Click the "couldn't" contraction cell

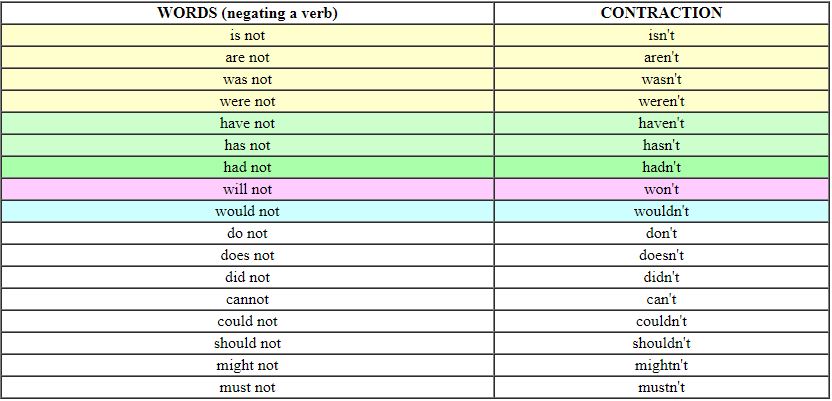661,321
